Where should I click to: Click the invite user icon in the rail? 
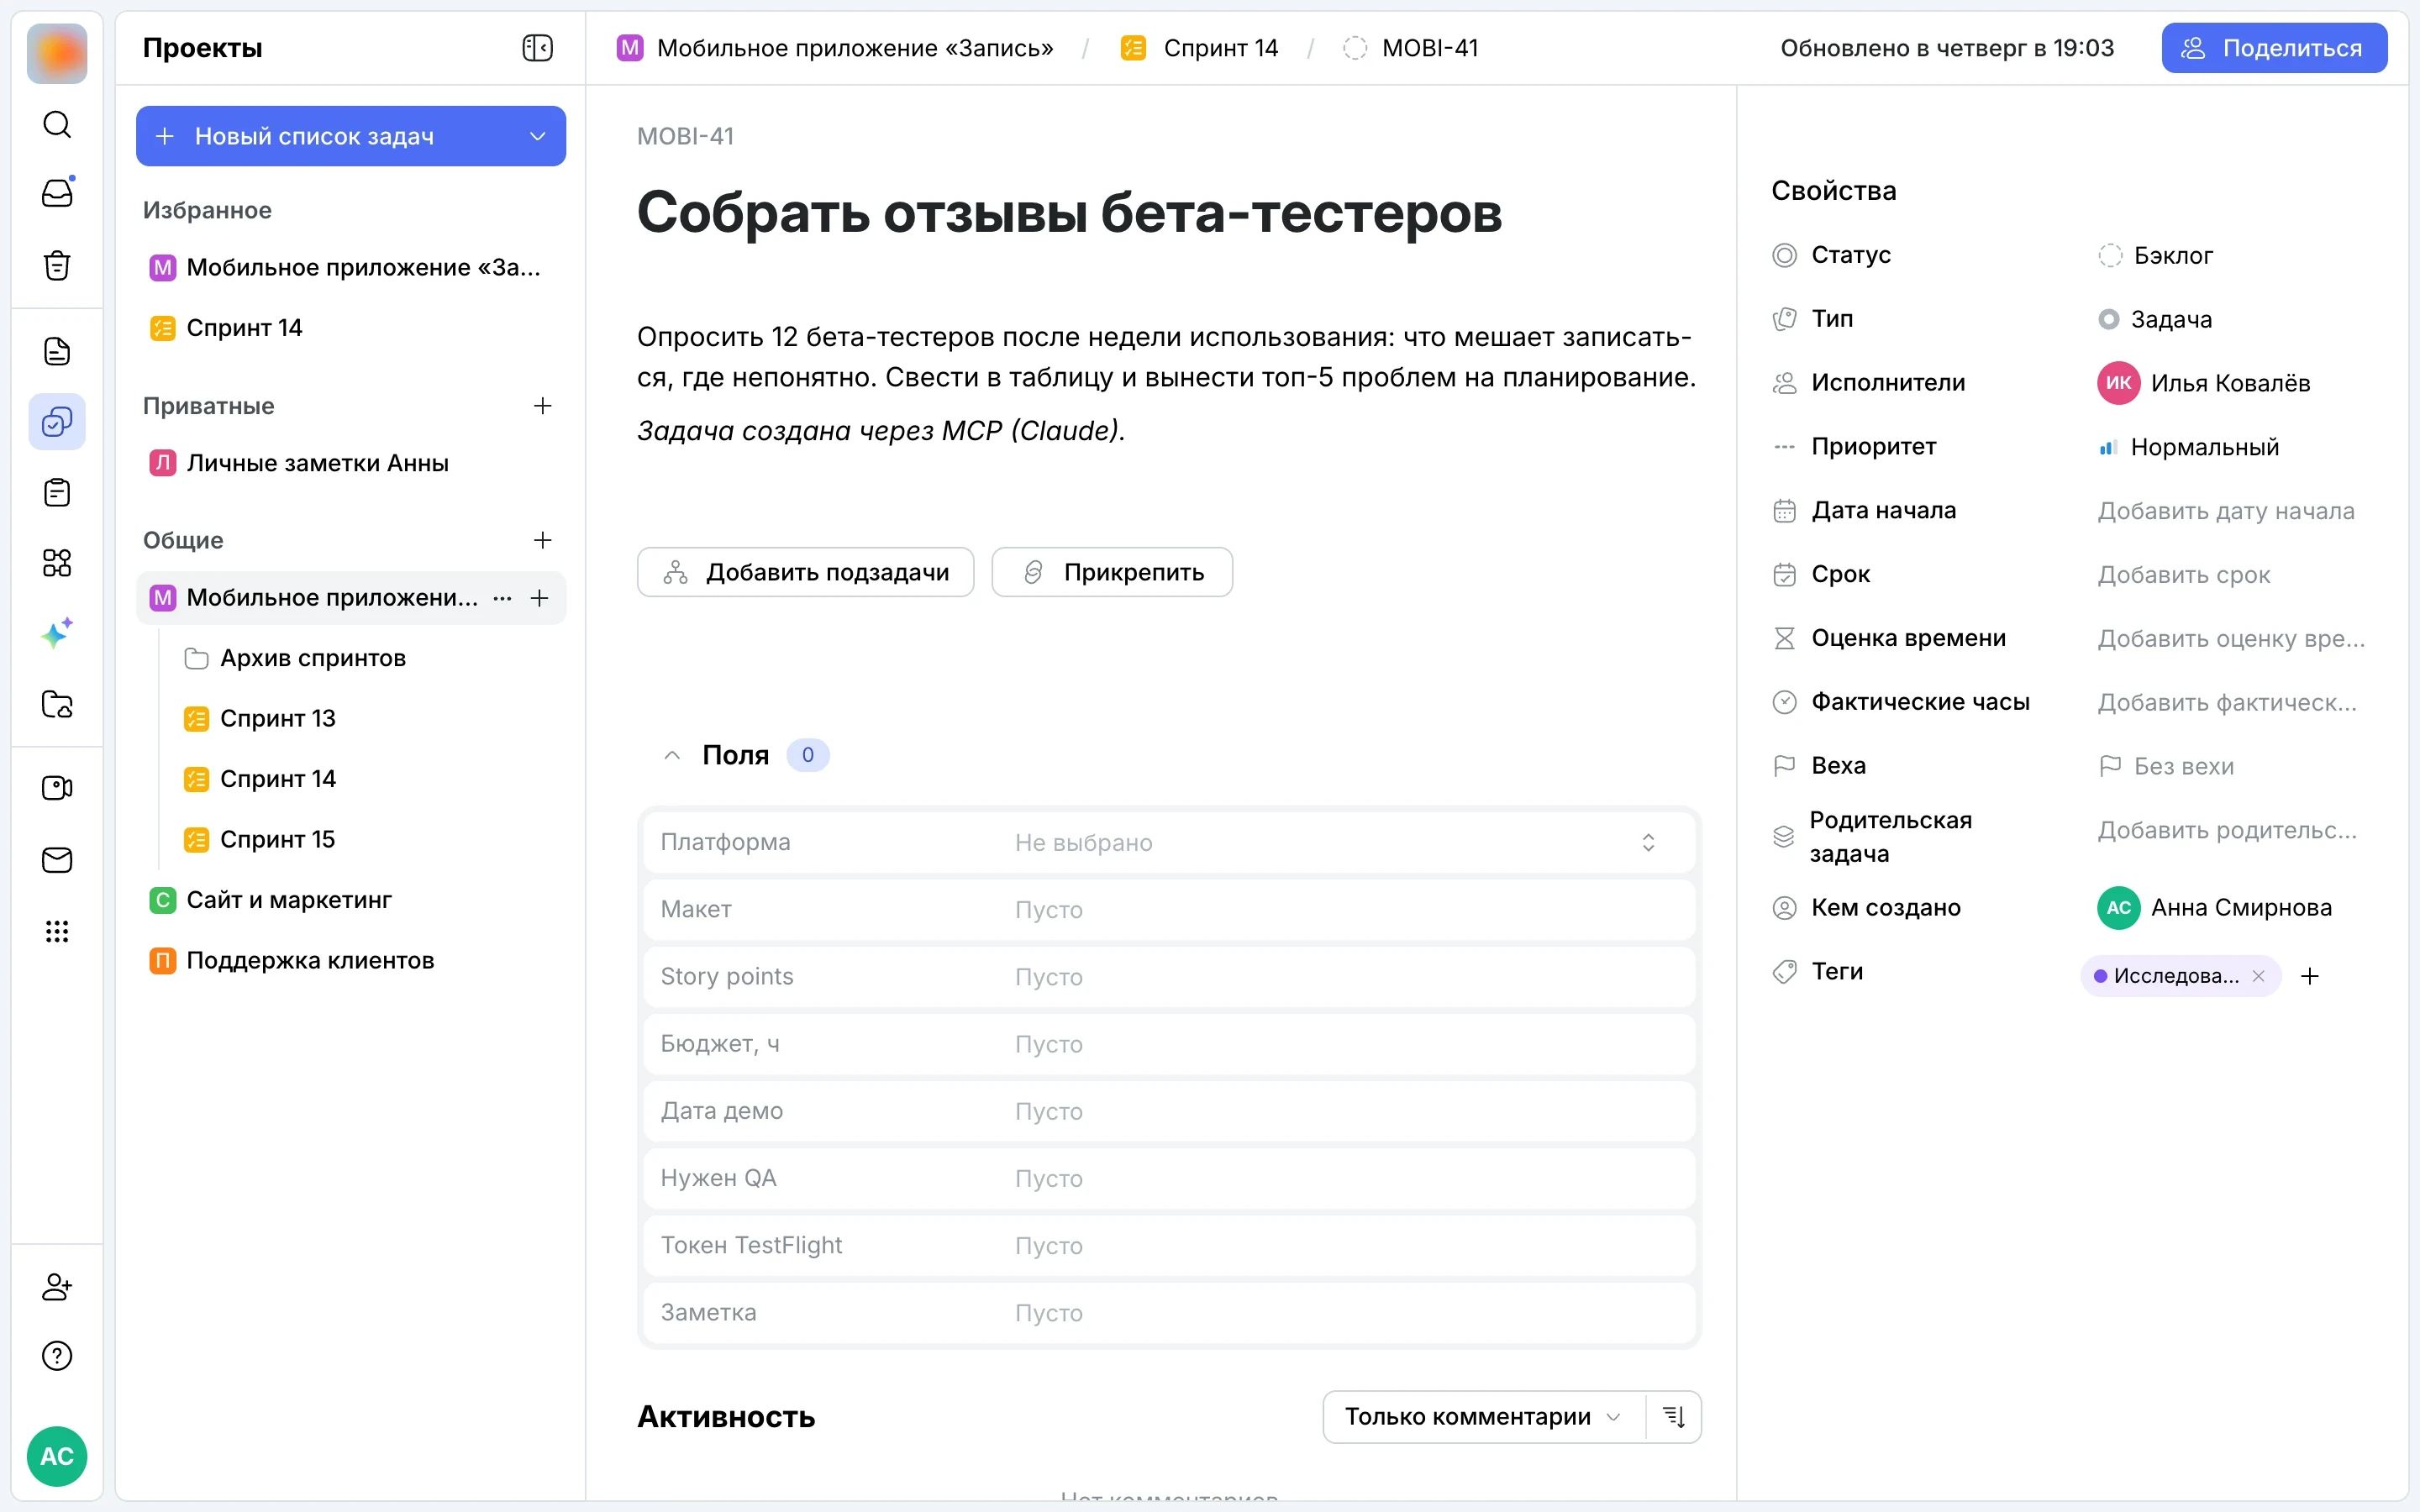[57, 1286]
